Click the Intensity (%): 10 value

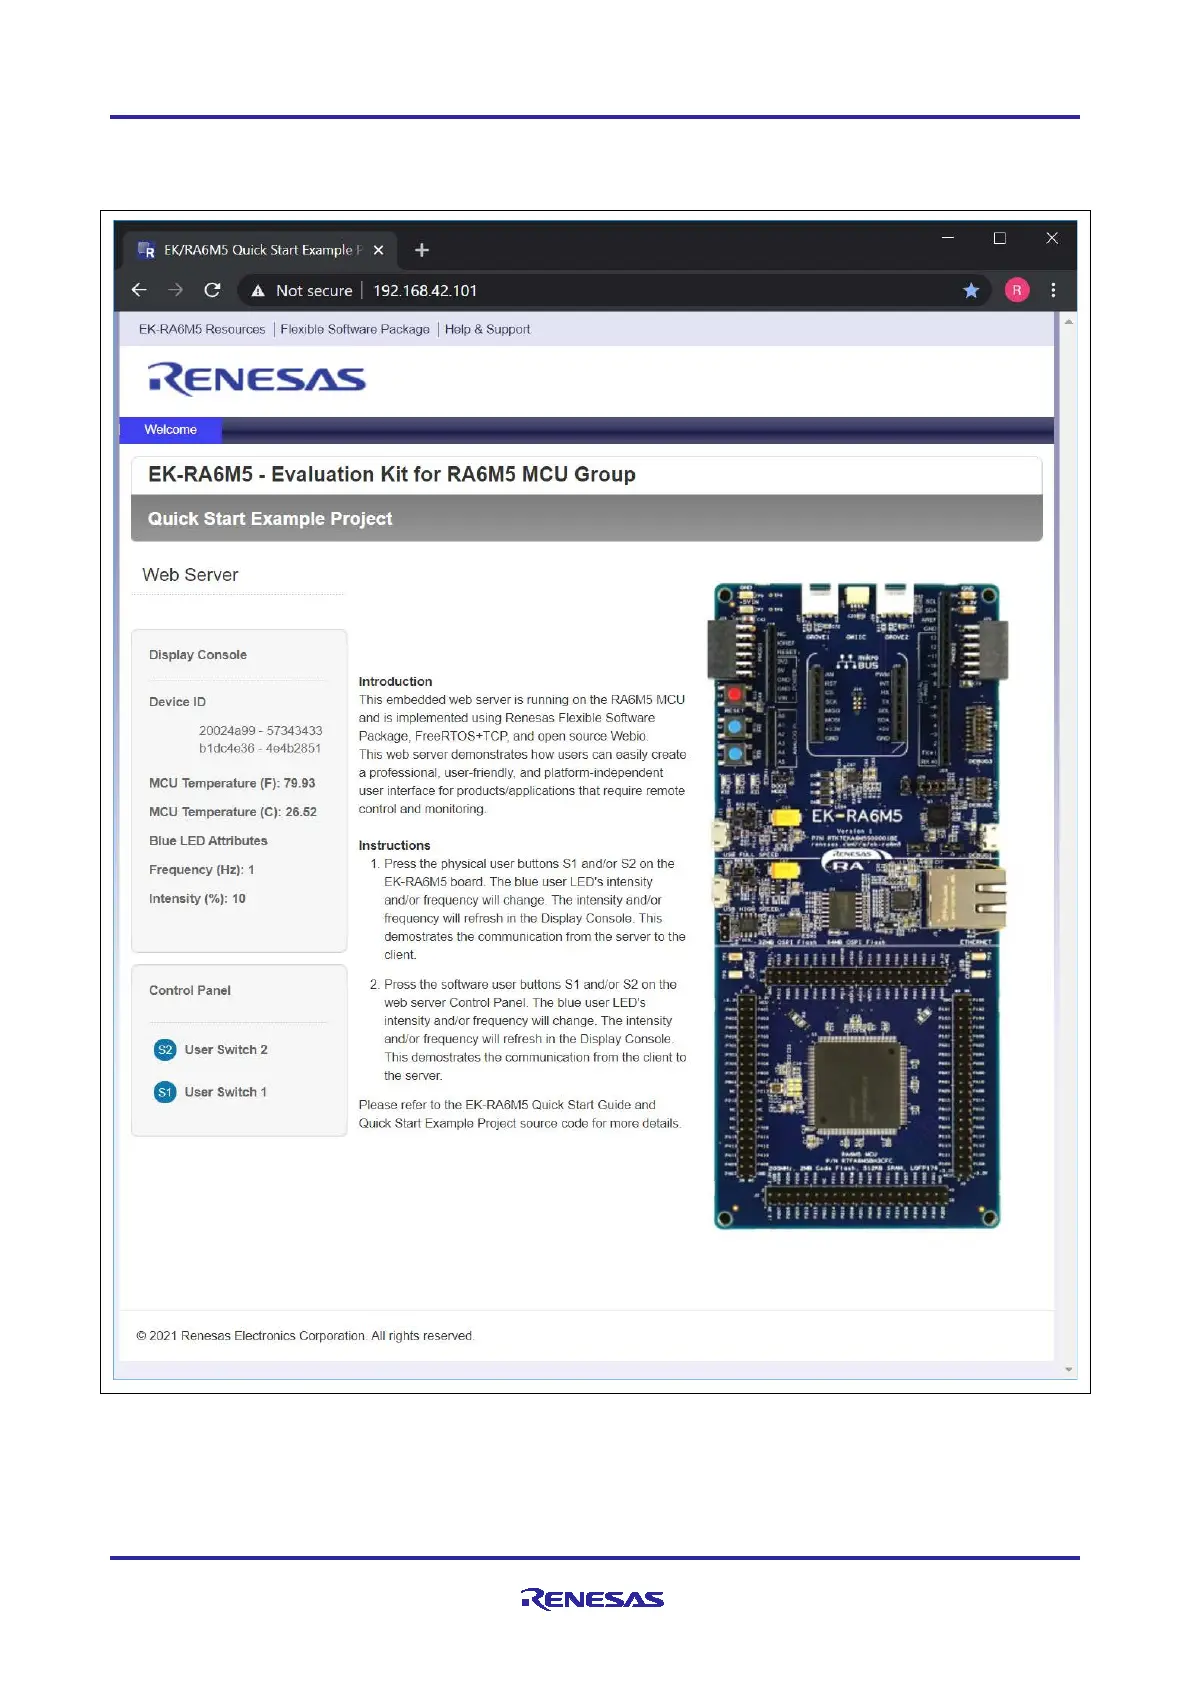[x=197, y=899]
